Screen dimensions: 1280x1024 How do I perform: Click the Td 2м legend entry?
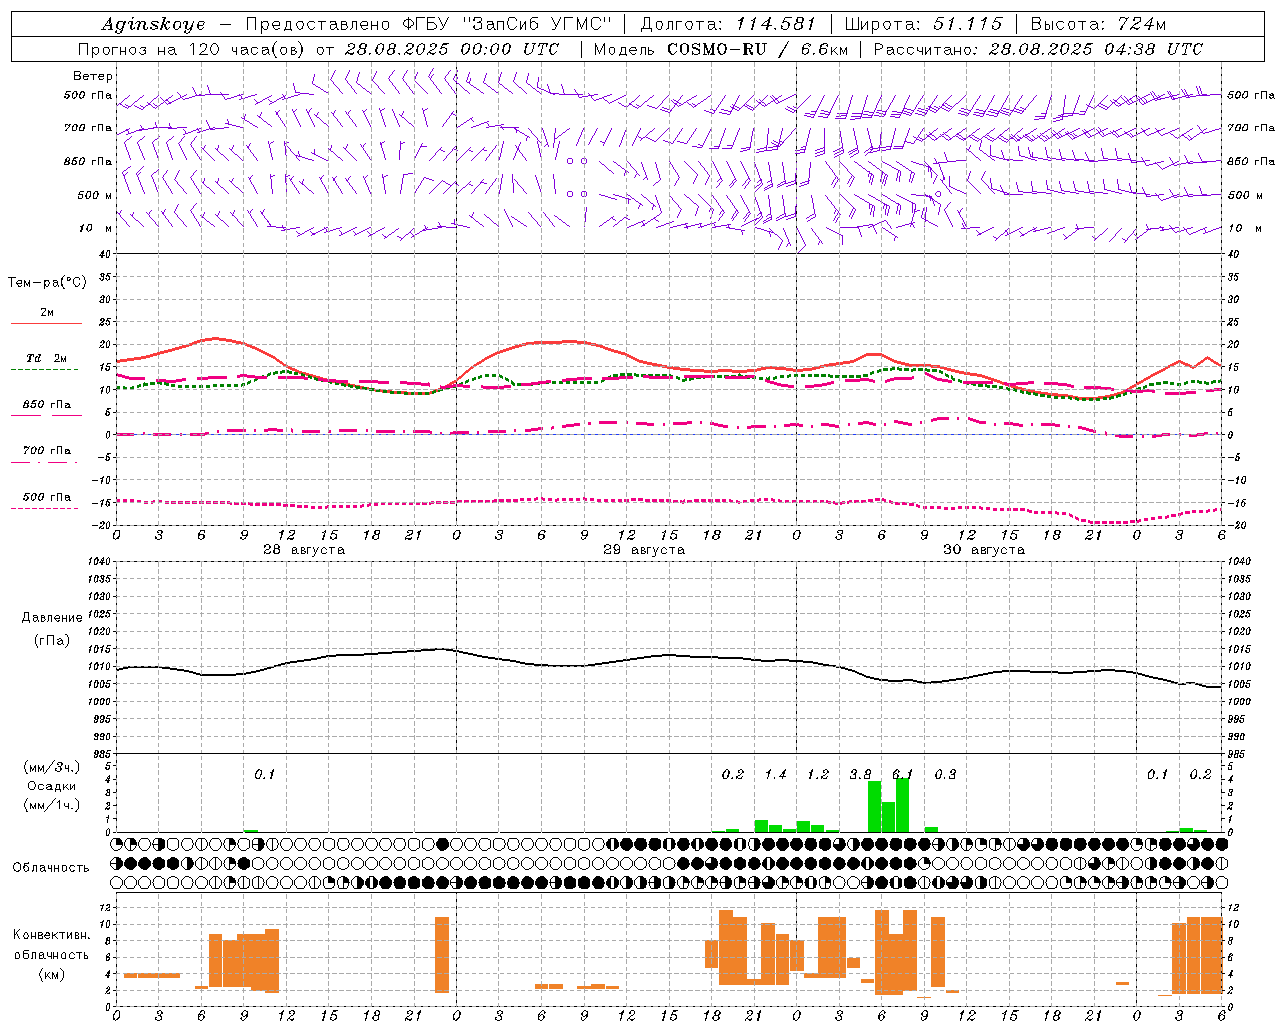pos(46,358)
